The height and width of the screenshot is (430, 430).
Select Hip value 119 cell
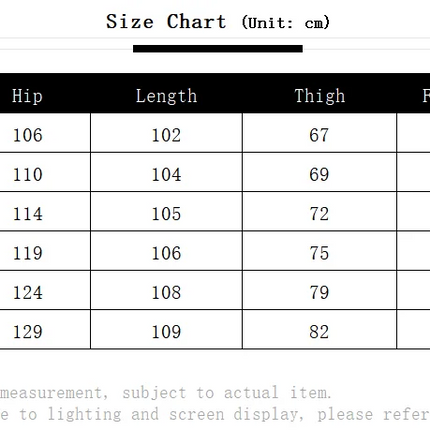(45, 251)
